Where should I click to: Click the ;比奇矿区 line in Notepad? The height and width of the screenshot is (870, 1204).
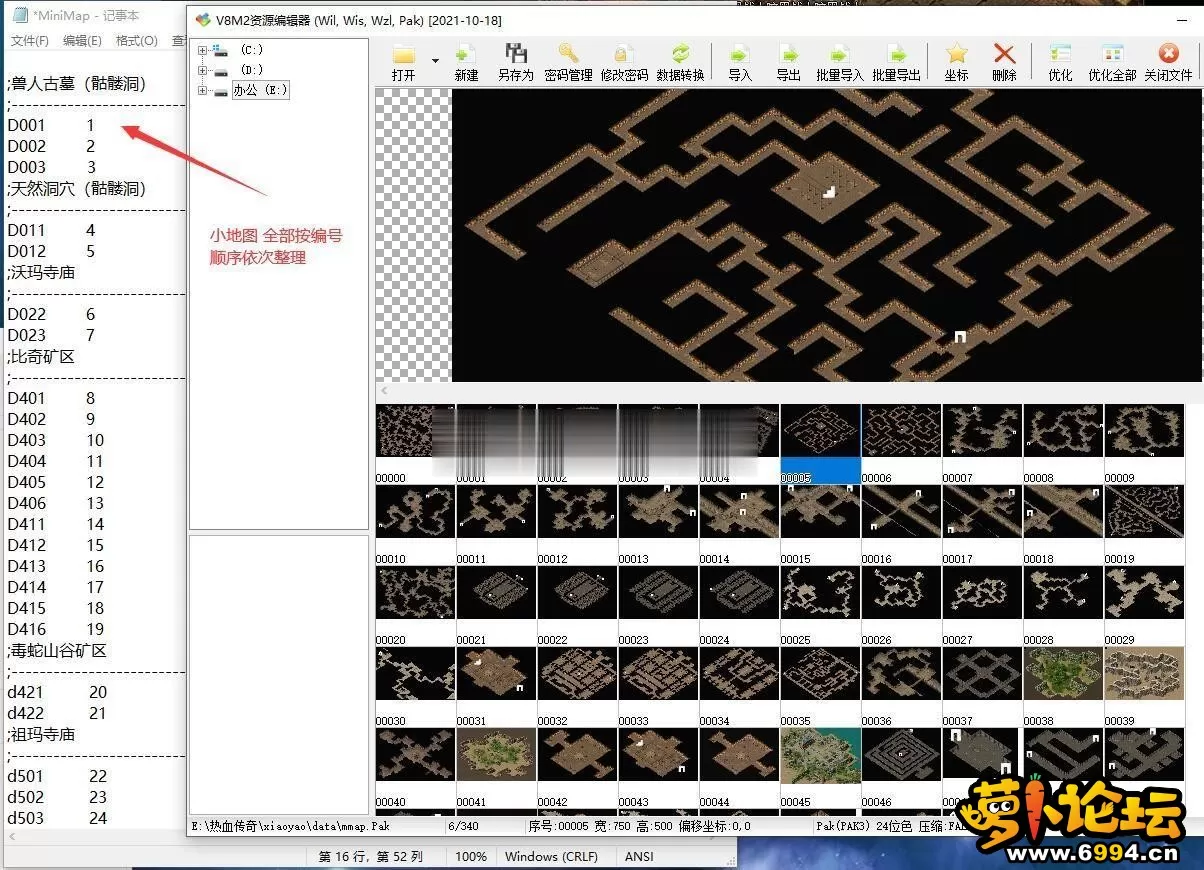coord(41,356)
